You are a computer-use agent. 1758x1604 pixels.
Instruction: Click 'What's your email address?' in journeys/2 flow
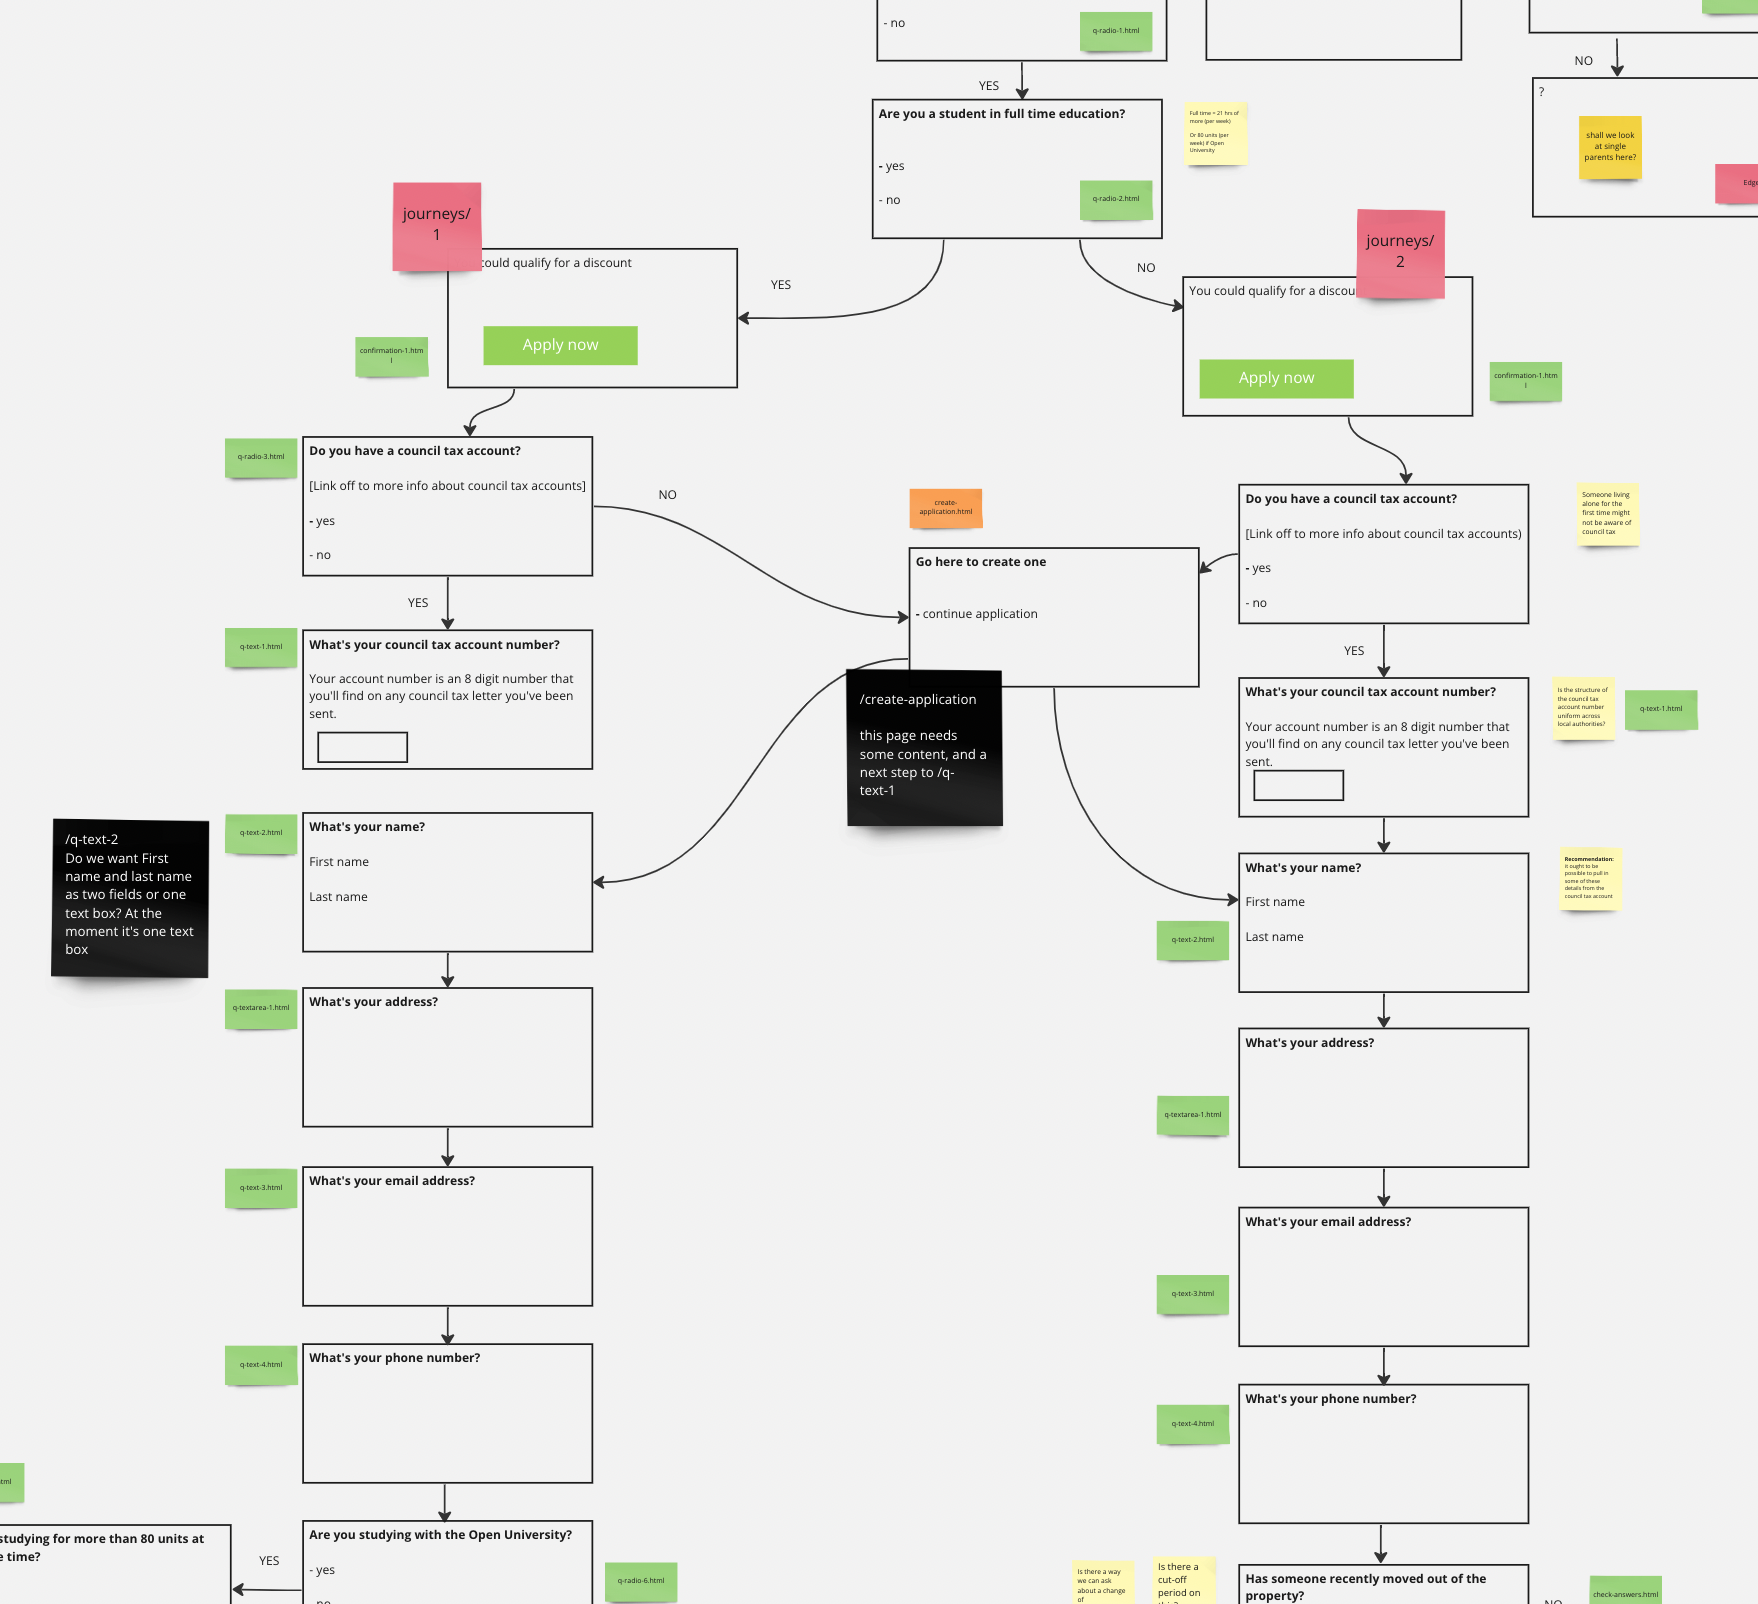coord(1328,1222)
